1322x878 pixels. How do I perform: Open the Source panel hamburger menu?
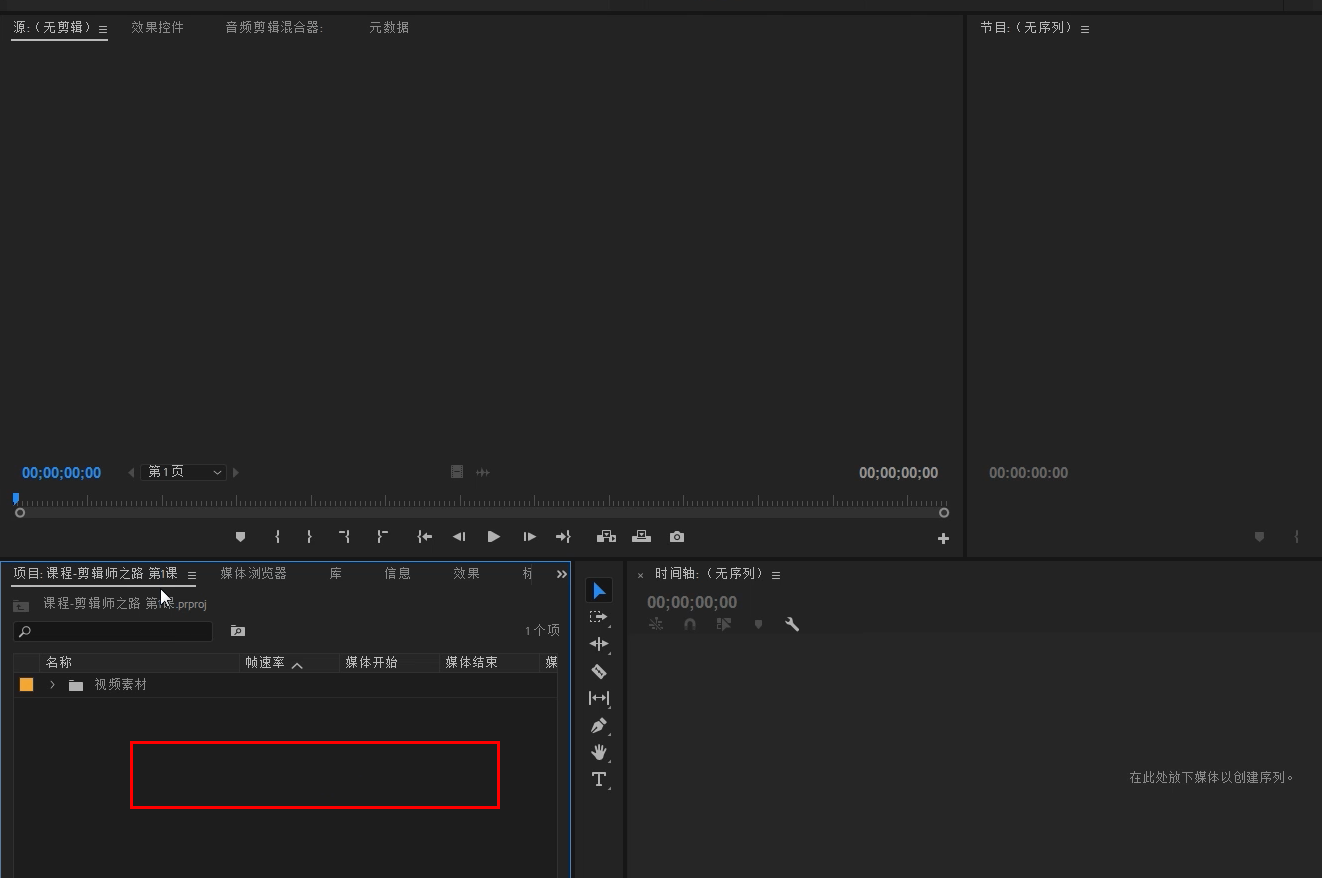coord(103,29)
